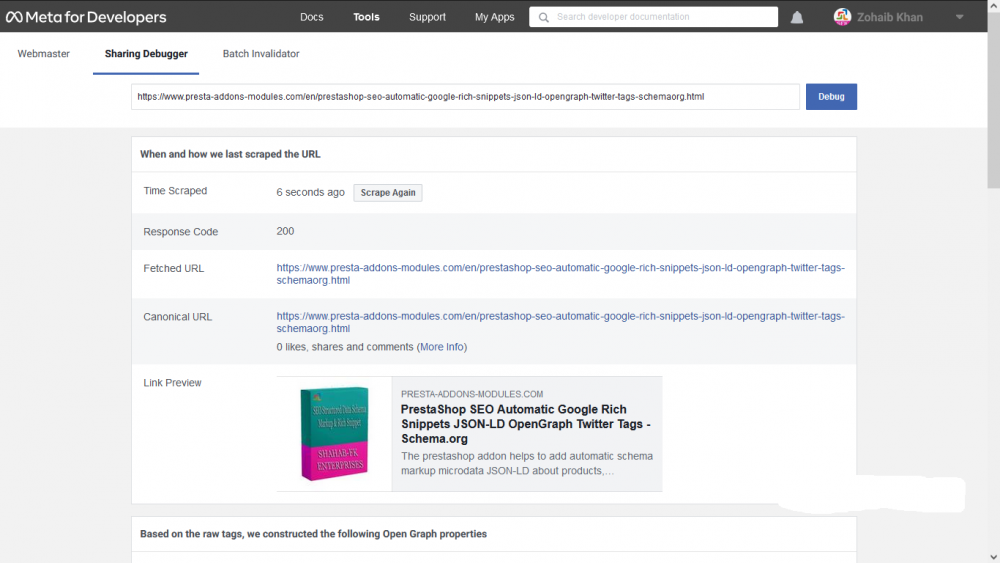Open the Fetched URL link
Viewport: 1000px width, 563px height.
click(x=560, y=274)
